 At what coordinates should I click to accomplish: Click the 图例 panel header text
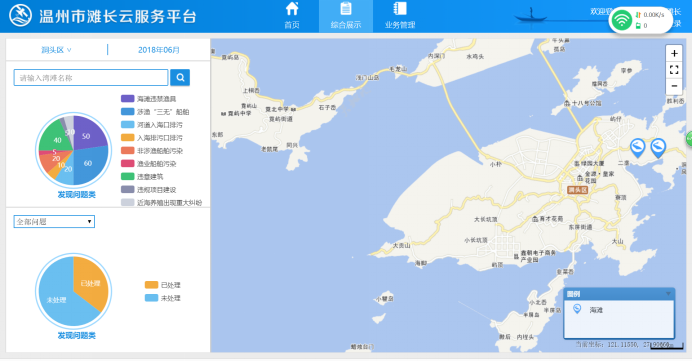(x=573, y=294)
